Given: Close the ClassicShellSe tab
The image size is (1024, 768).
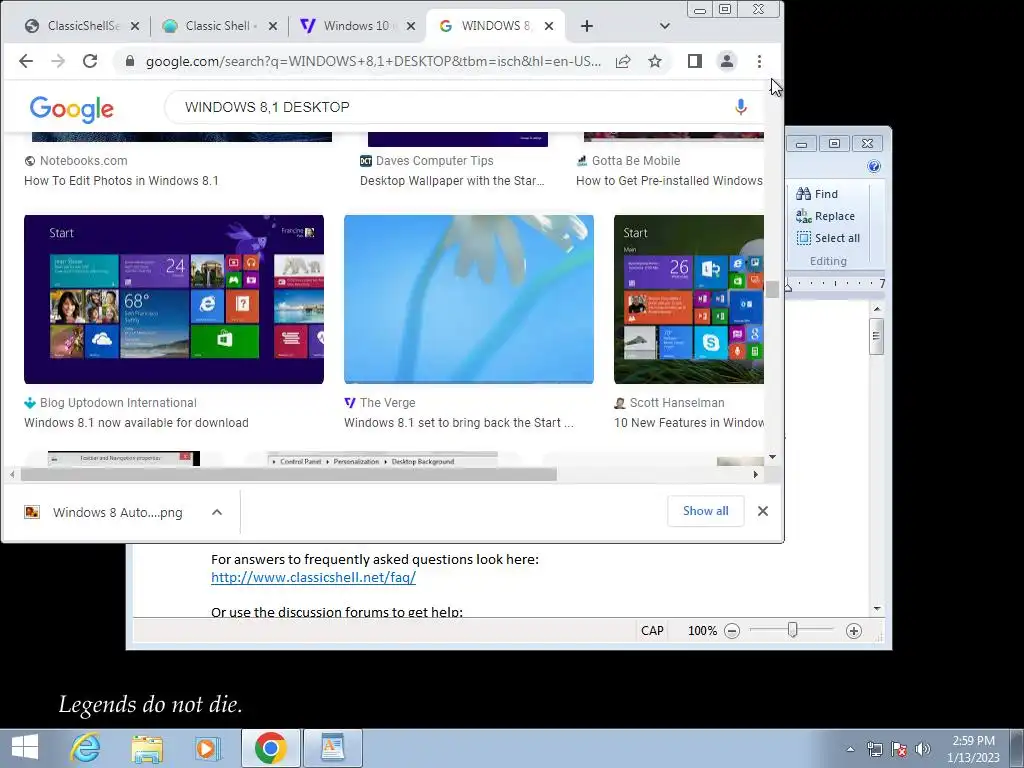Looking at the screenshot, I should coord(135,26).
